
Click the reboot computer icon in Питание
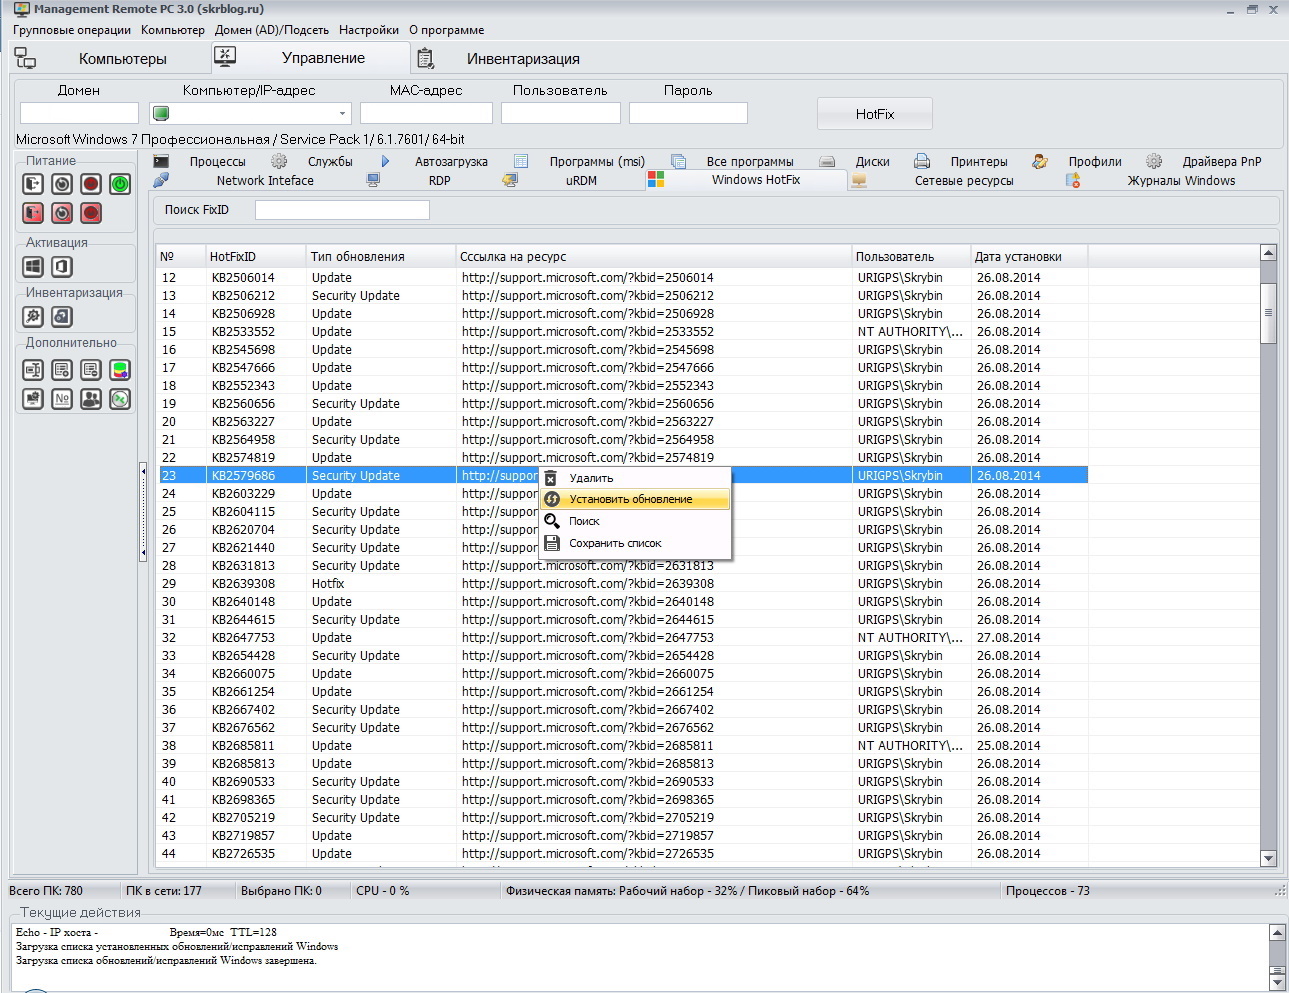point(62,184)
